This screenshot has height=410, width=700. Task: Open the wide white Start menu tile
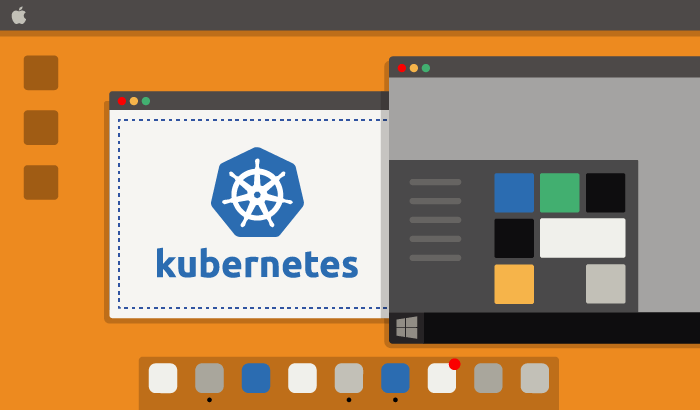pyautogui.click(x=583, y=238)
